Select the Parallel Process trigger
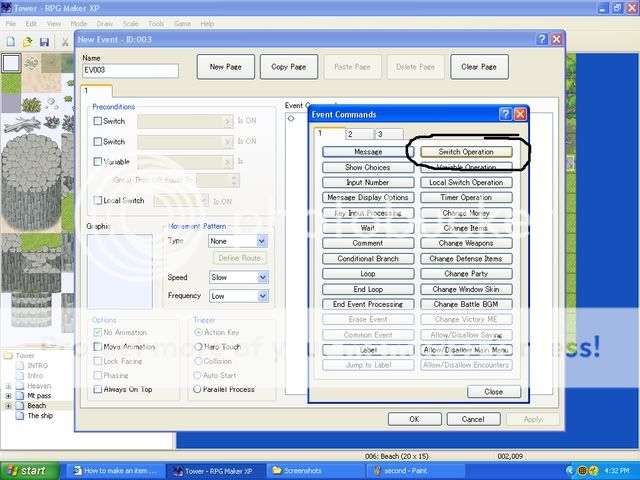This screenshot has height=480, width=640. pos(197,389)
